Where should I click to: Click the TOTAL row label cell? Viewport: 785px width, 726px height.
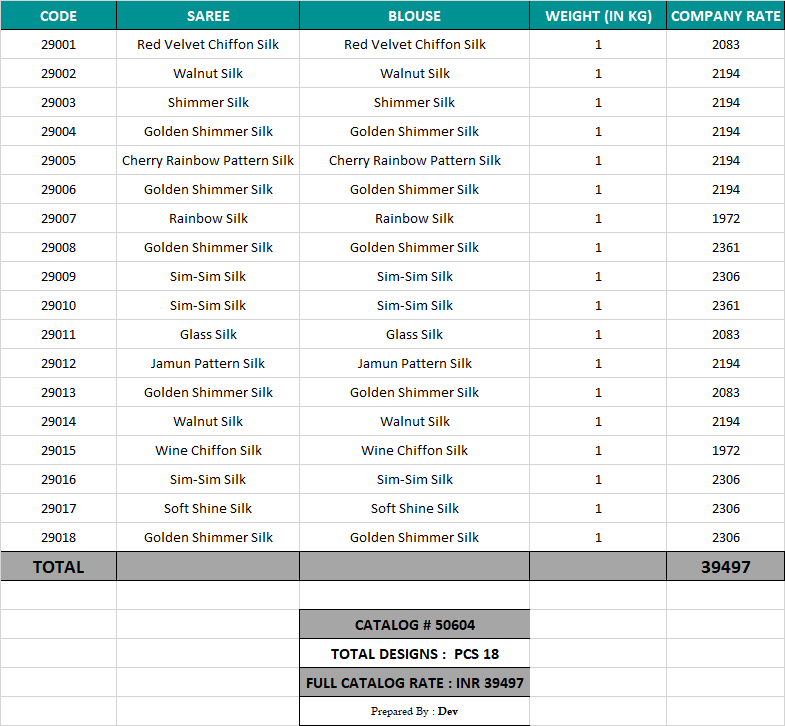[58, 567]
